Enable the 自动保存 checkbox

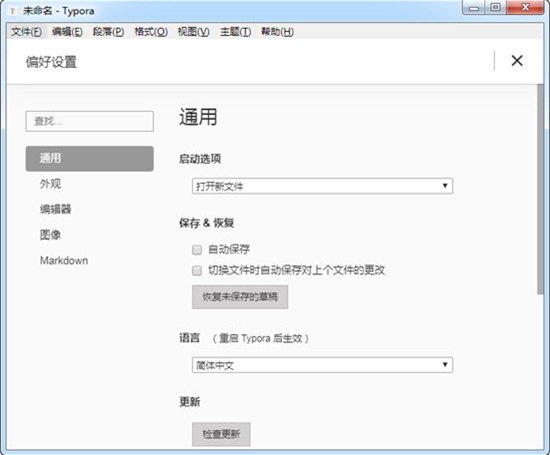tap(197, 249)
